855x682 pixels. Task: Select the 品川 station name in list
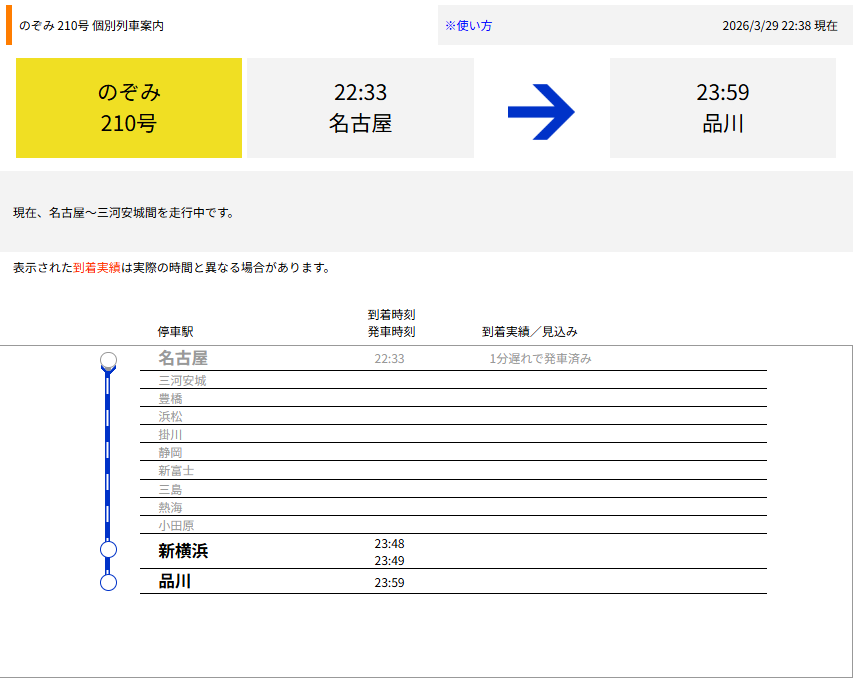[174, 582]
